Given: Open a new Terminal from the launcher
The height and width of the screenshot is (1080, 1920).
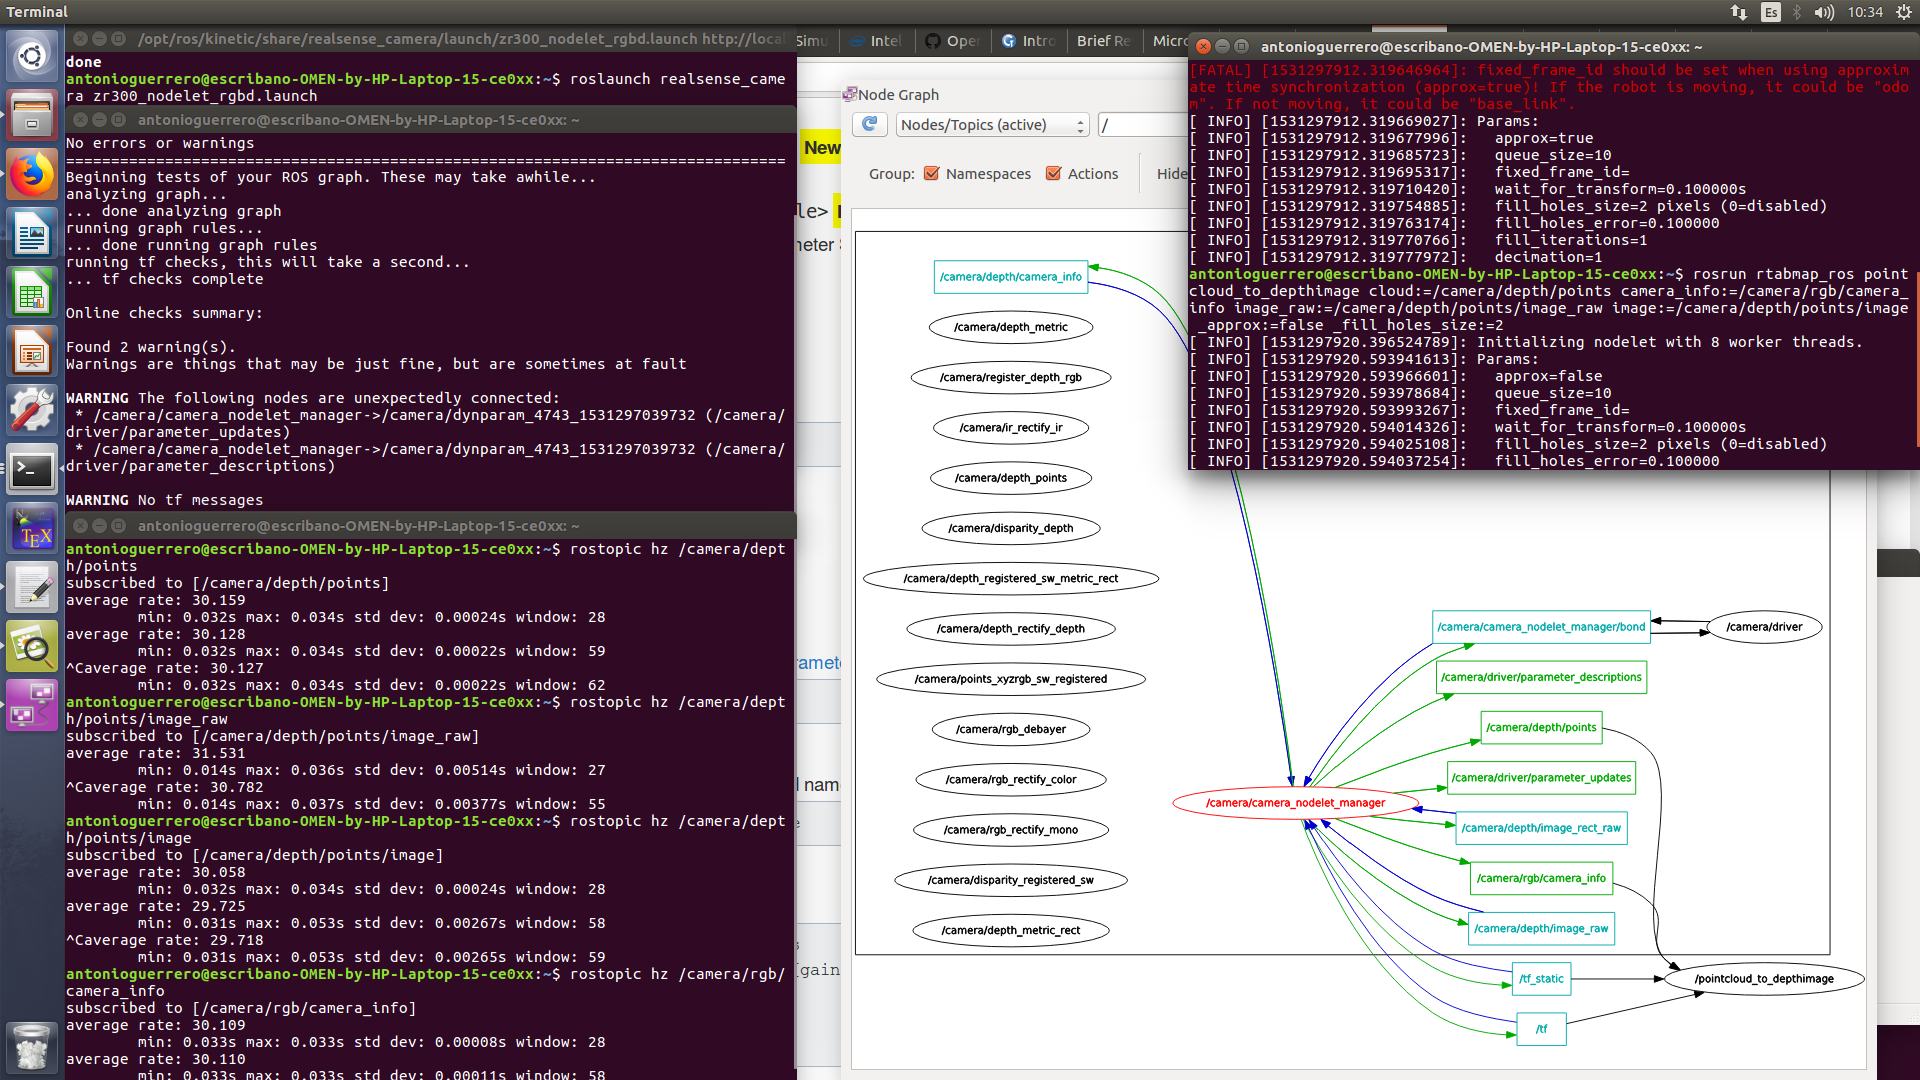Looking at the screenshot, I should 32,470.
